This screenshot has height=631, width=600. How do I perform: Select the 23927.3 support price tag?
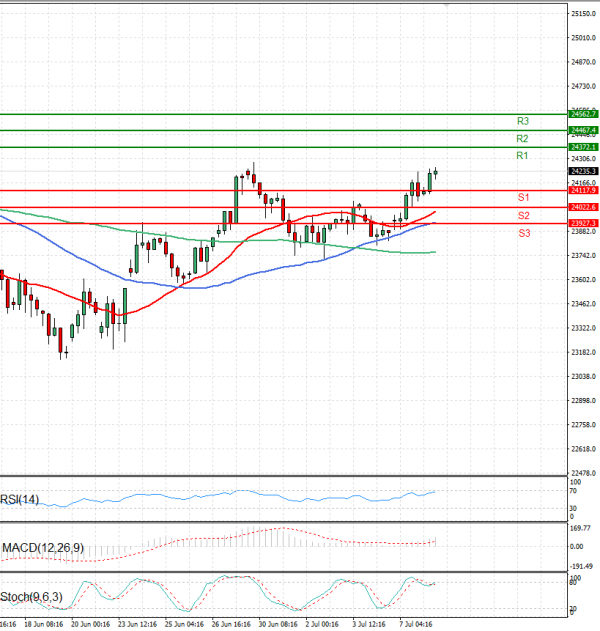pos(584,223)
